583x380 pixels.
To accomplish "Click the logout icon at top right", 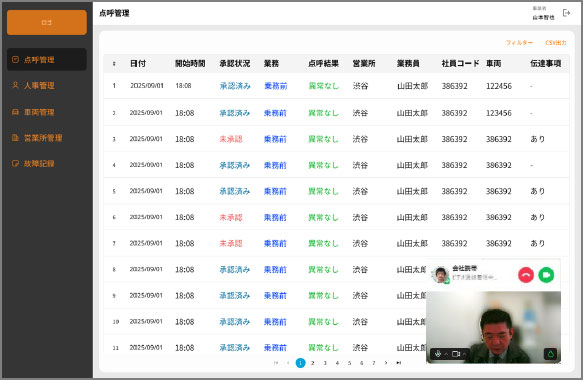I will coord(566,13).
